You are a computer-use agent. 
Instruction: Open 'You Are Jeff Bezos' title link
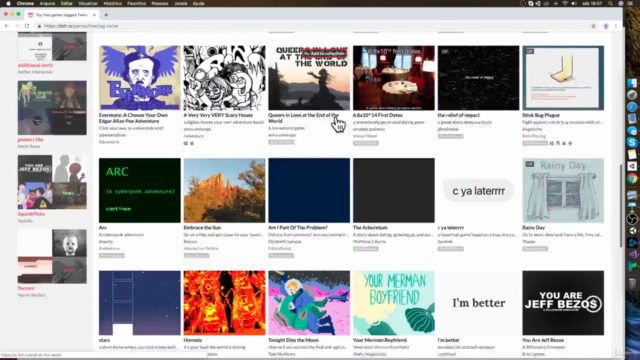pos(543,340)
